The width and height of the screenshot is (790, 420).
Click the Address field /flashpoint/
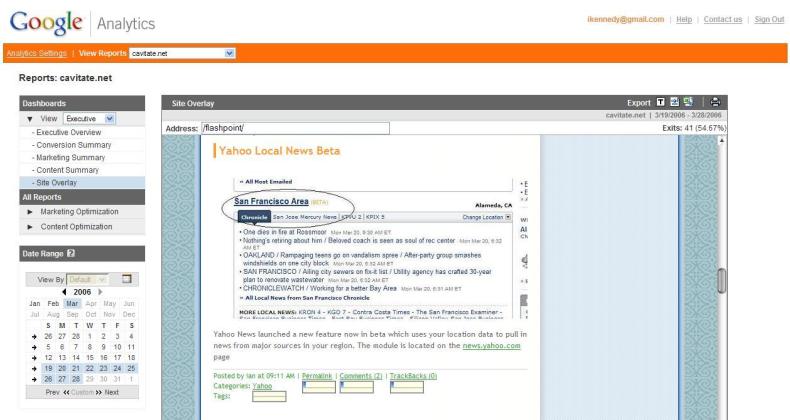click(x=295, y=128)
